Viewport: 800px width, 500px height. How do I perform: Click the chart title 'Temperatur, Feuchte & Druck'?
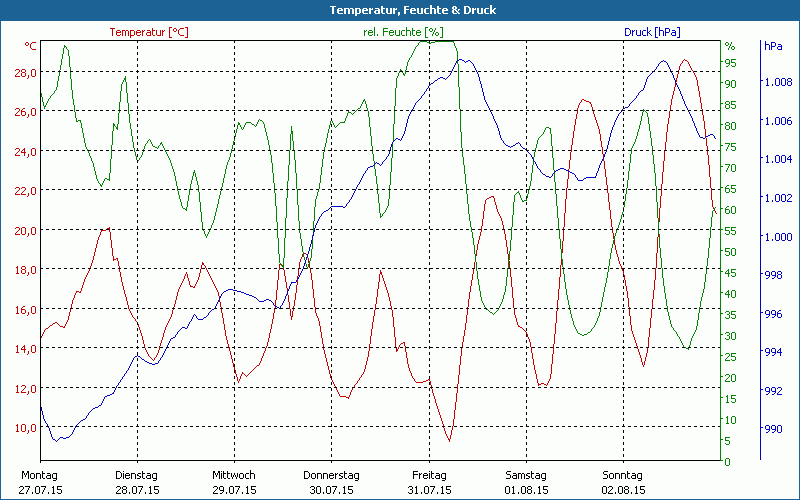point(400,10)
